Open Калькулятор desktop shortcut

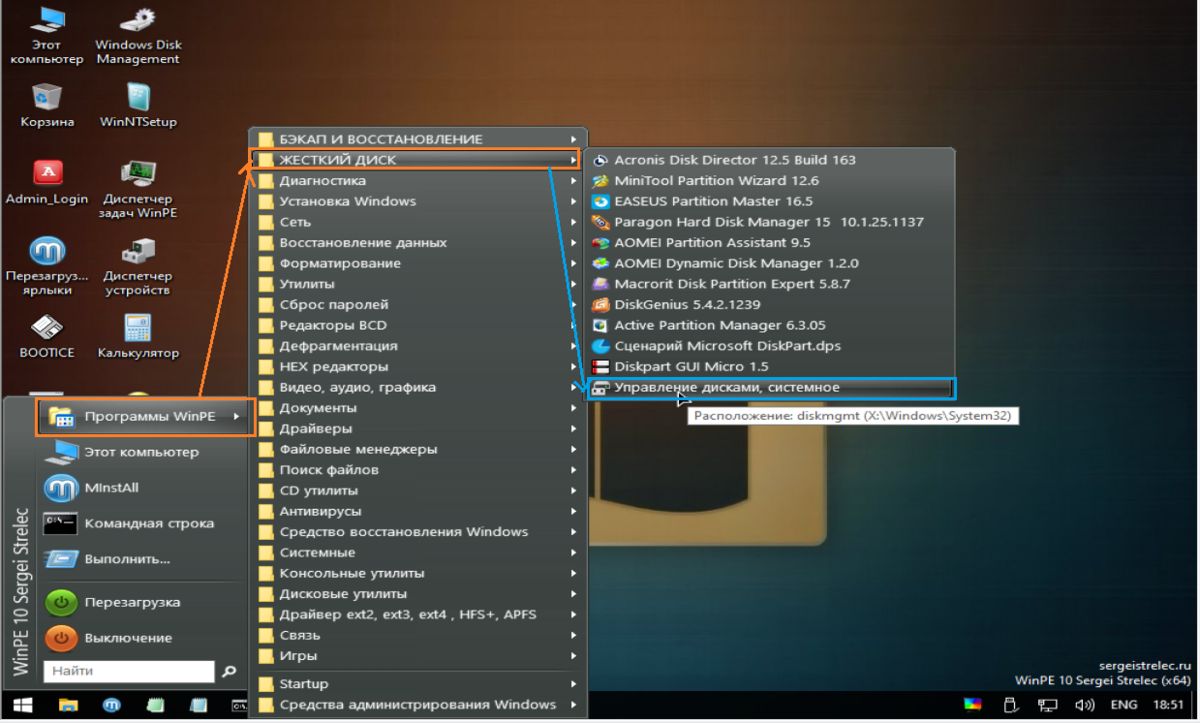[x=138, y=336]
